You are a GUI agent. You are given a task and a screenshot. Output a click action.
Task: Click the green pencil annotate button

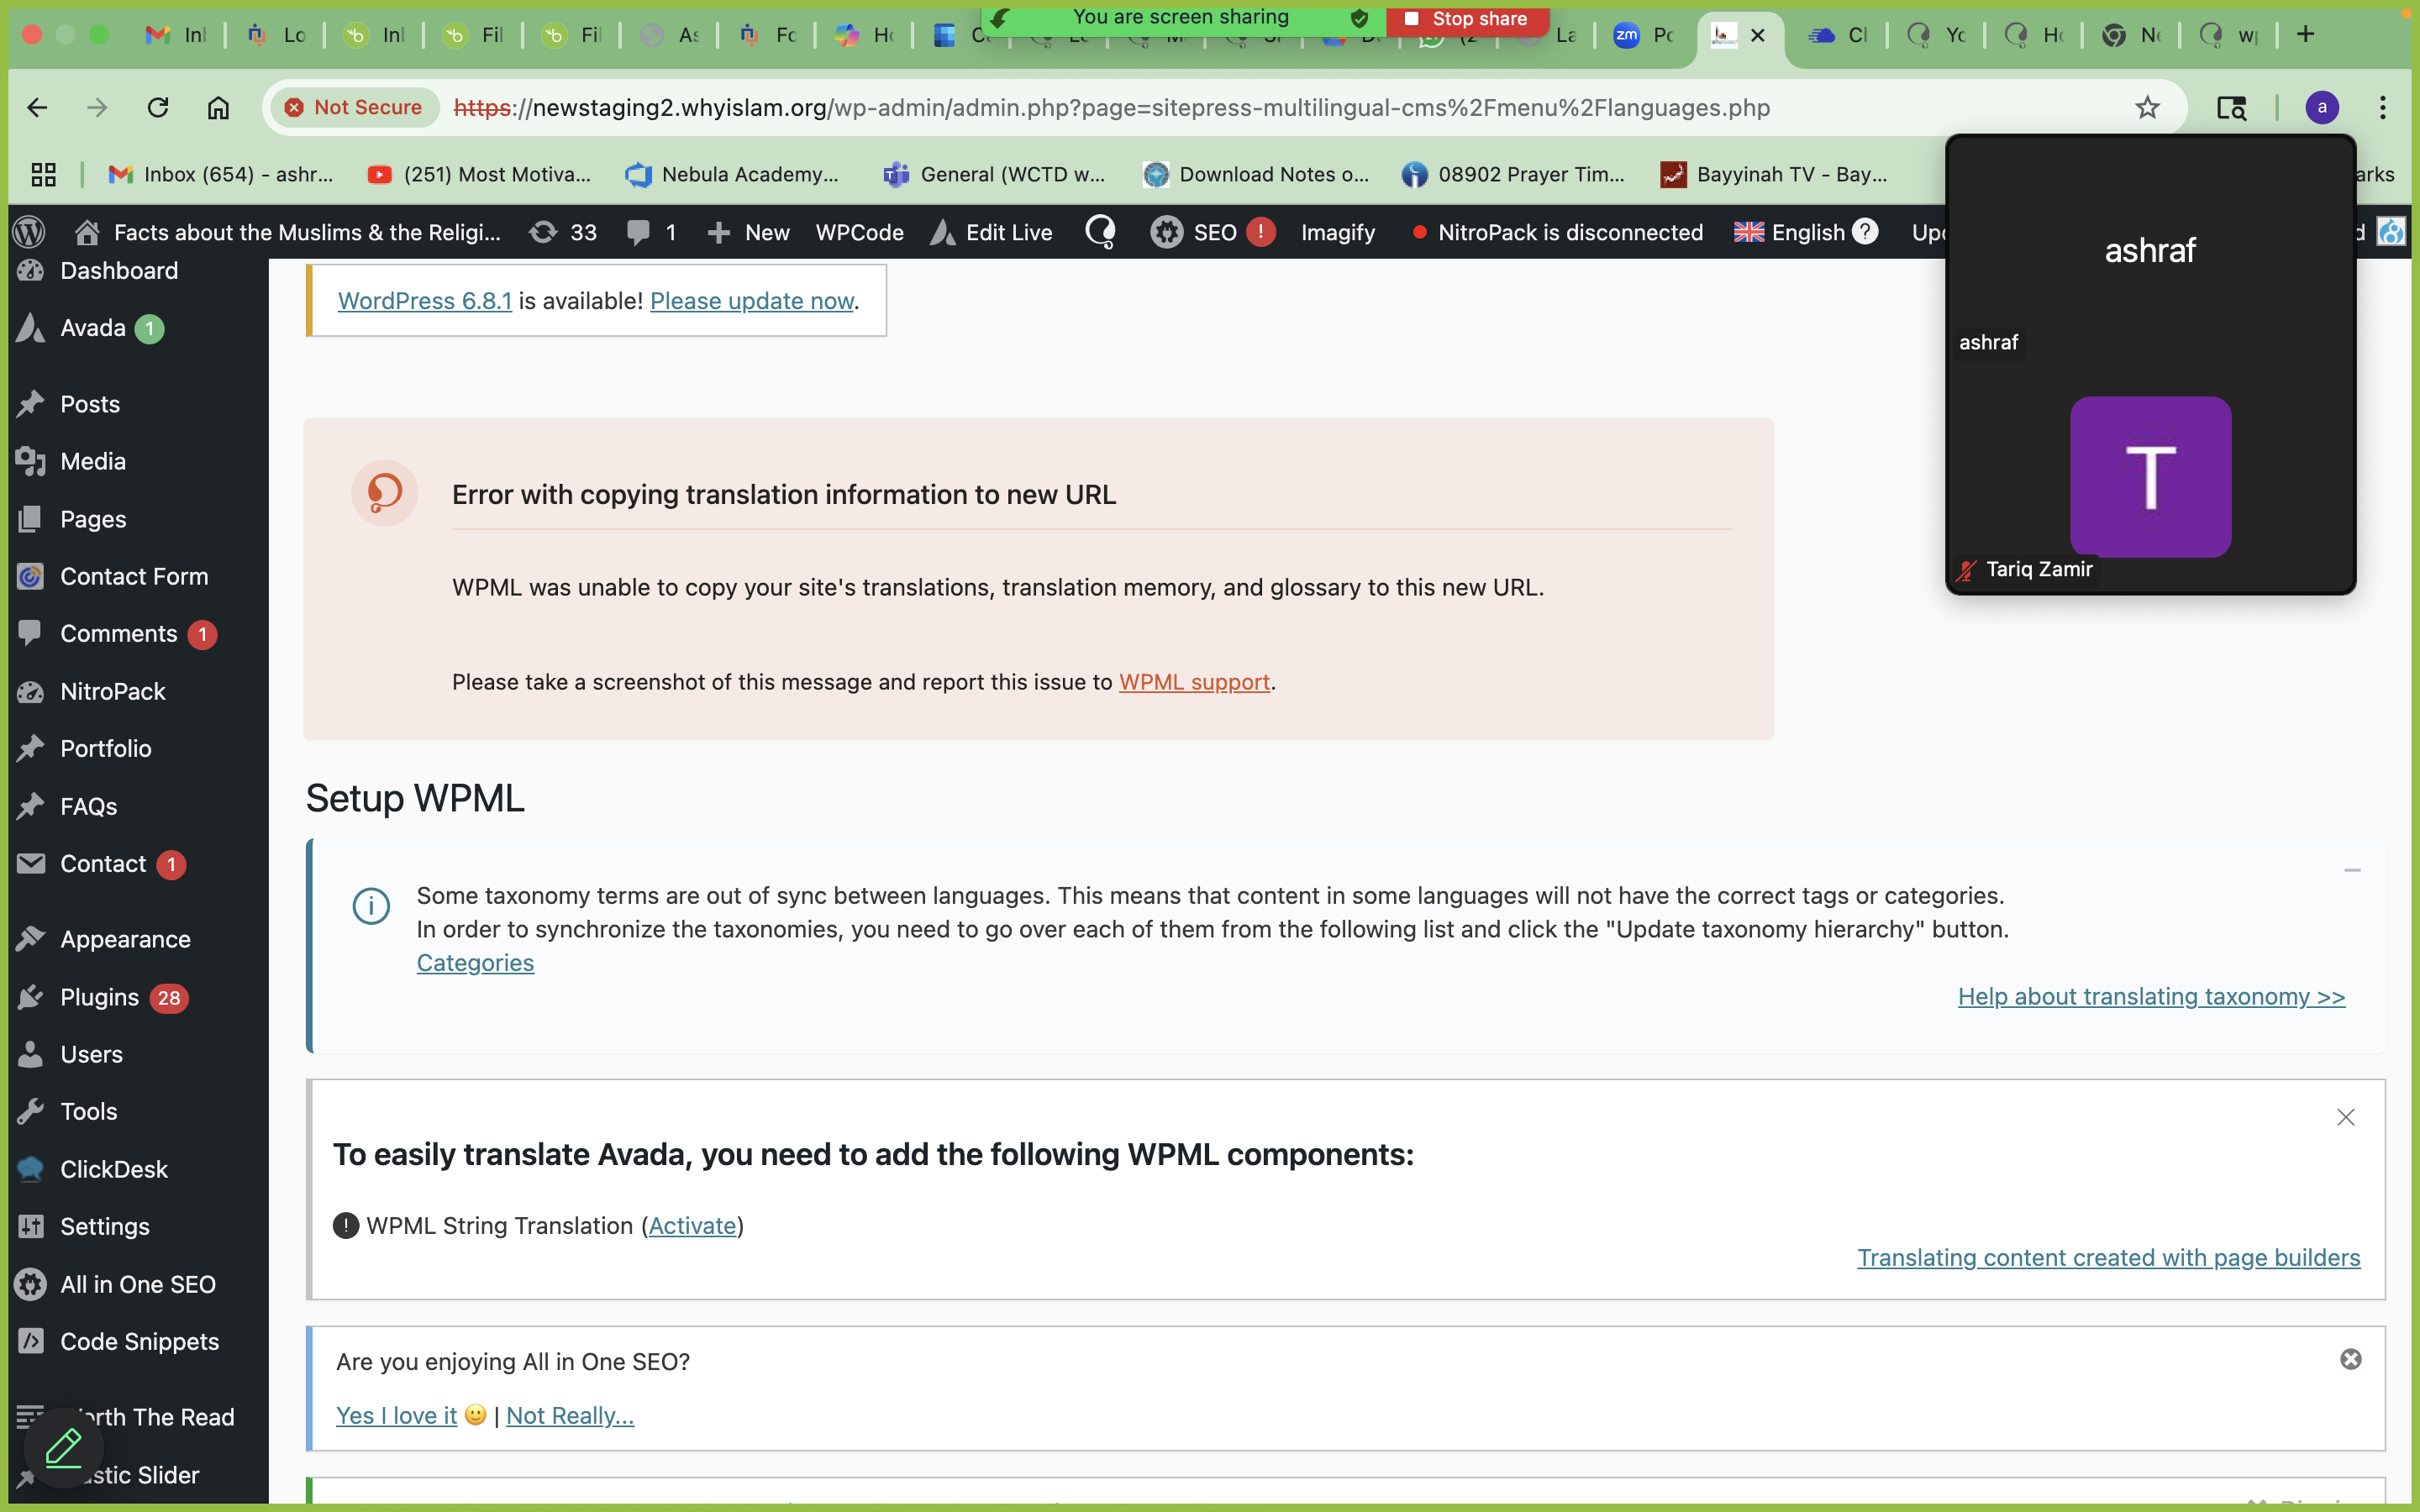(63, 1447)
